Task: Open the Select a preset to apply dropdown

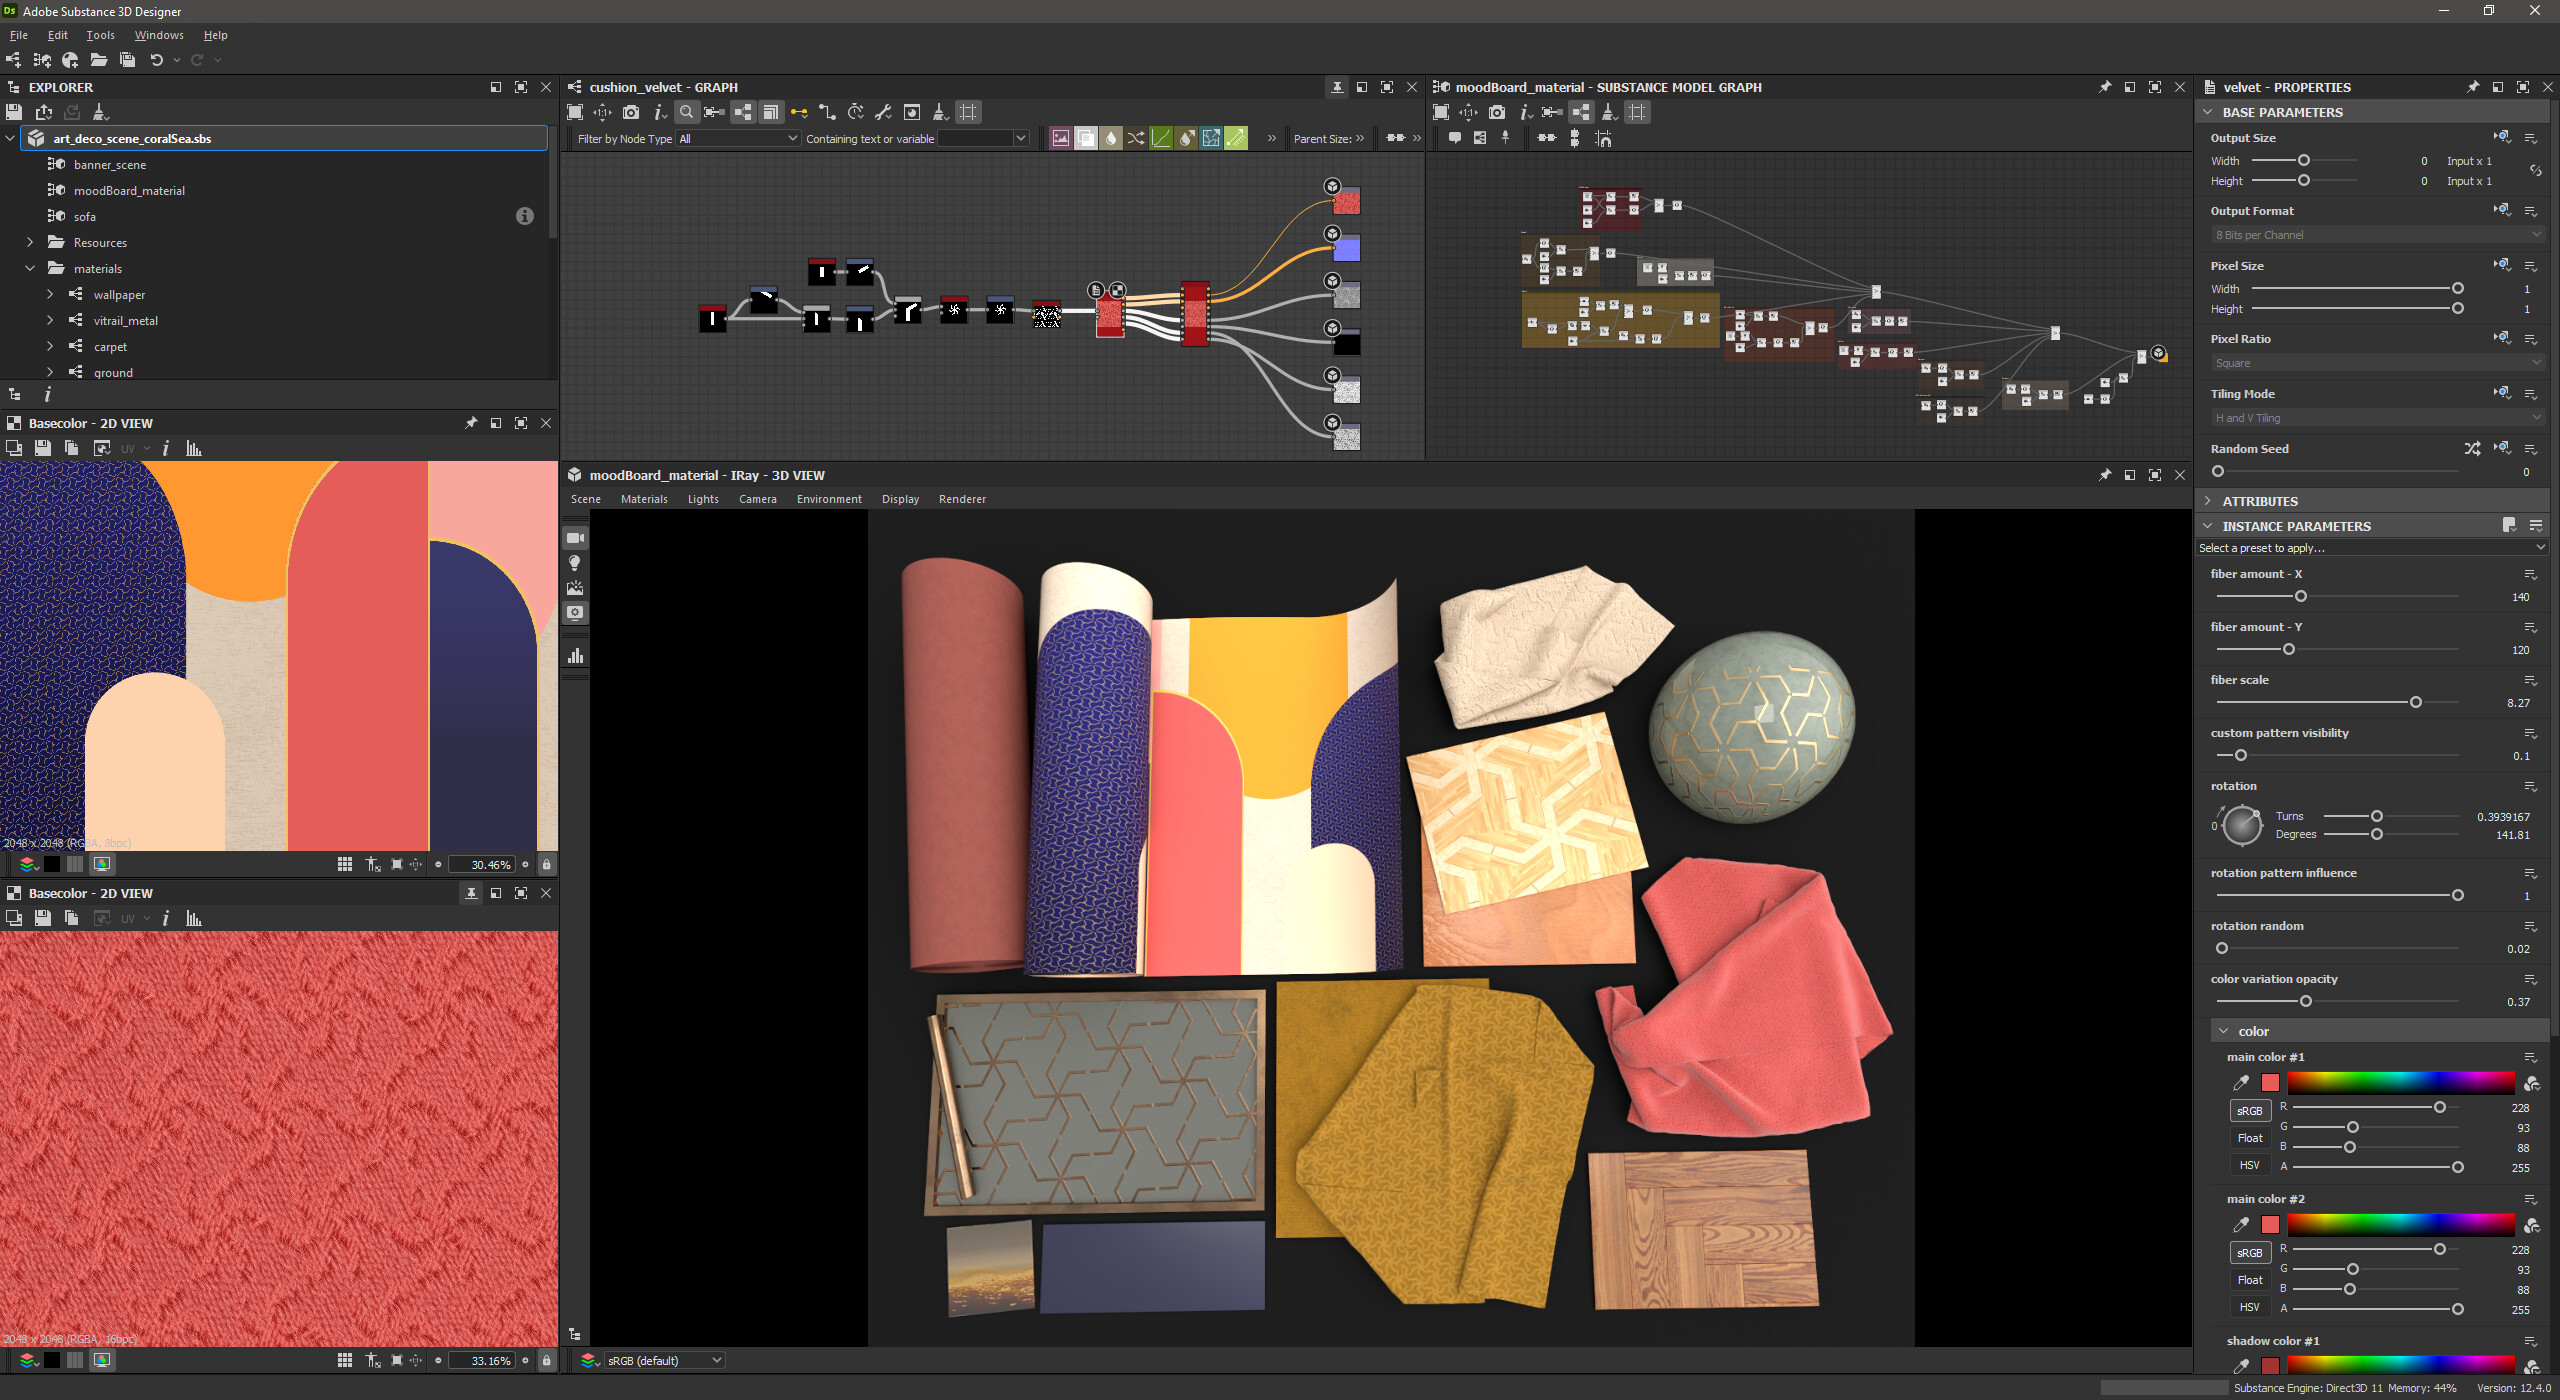Action: coord(2370,547)
